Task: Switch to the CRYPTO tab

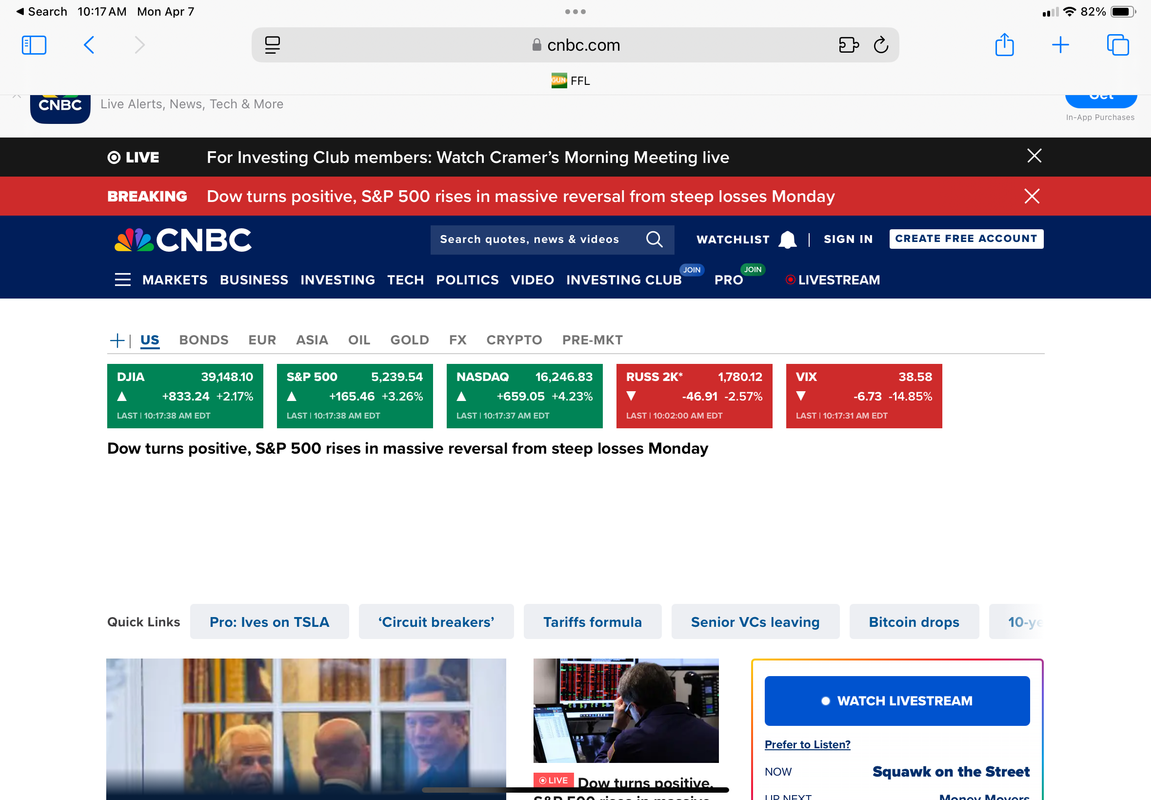Action: coord(514,340)
